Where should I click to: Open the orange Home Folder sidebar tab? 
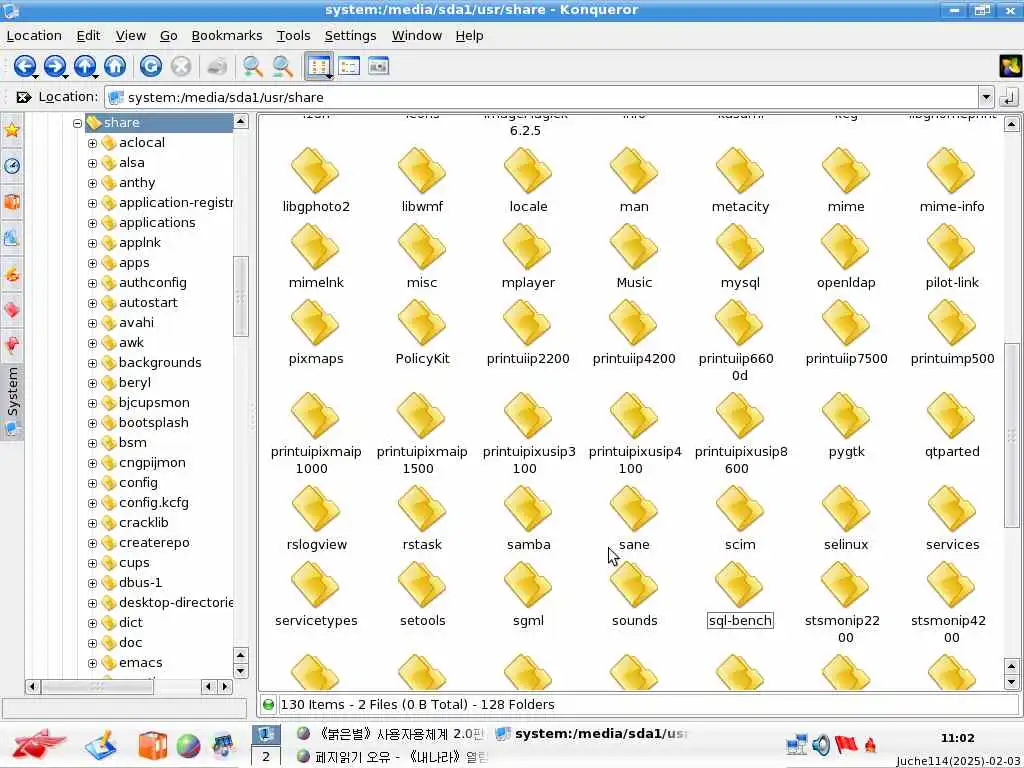(x=12, y=202)
